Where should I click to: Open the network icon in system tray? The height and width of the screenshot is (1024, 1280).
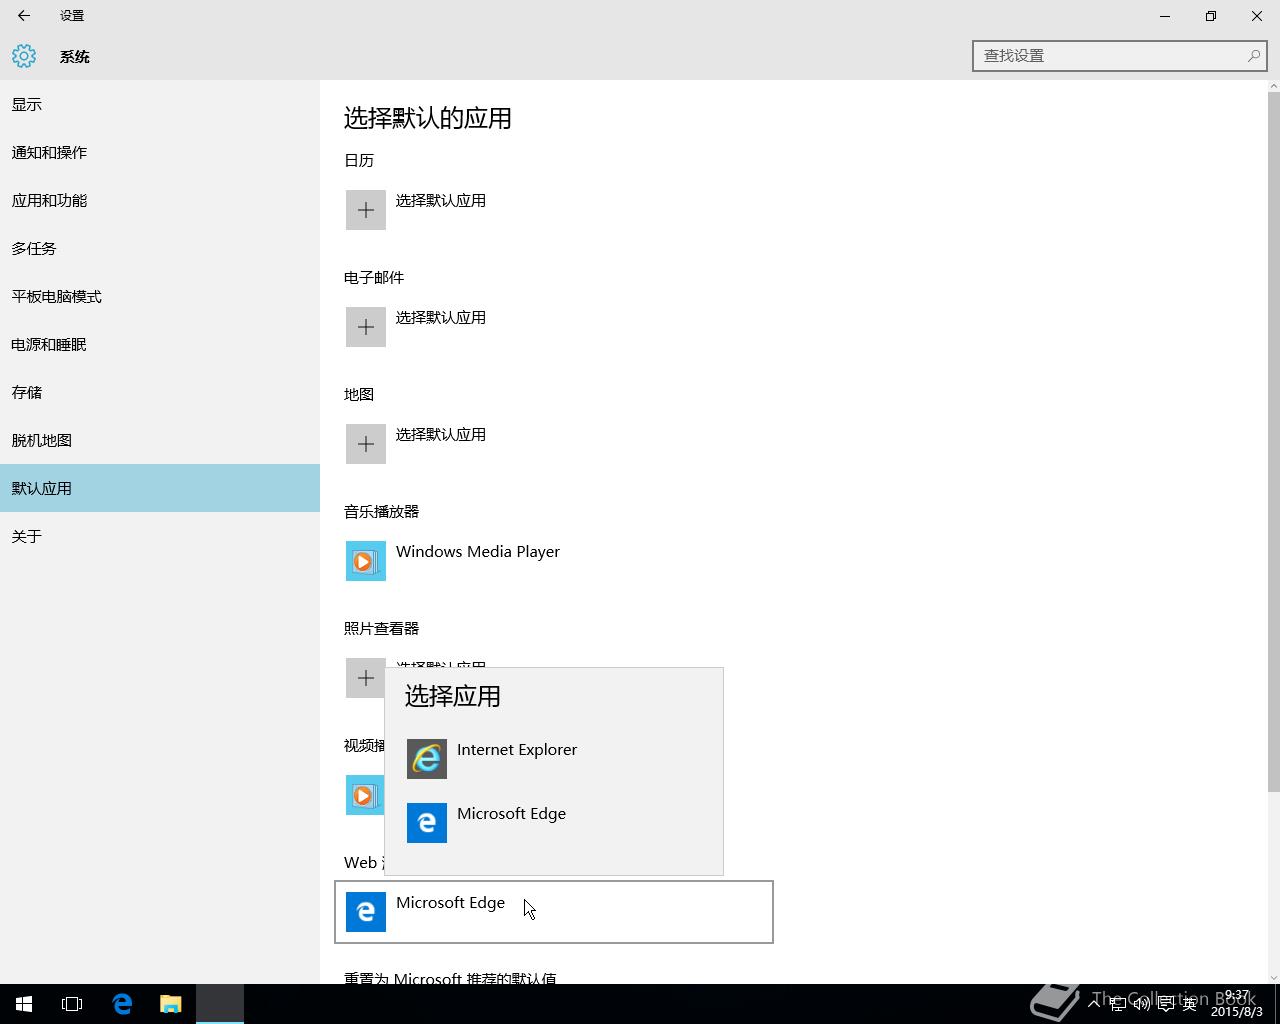tap(1118, 1004)
